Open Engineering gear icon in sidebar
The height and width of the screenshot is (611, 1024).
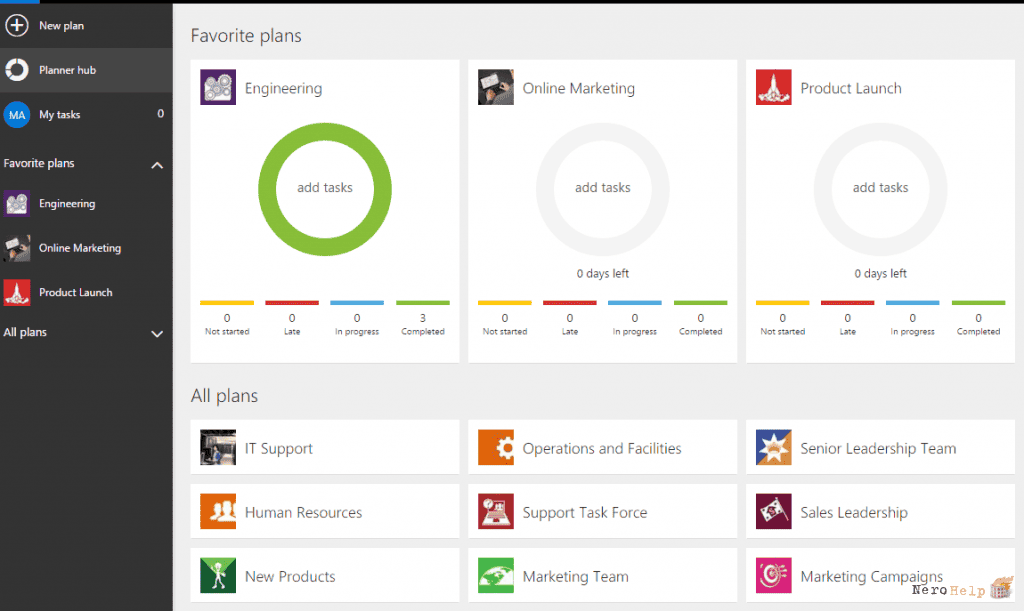click(17, 204)
